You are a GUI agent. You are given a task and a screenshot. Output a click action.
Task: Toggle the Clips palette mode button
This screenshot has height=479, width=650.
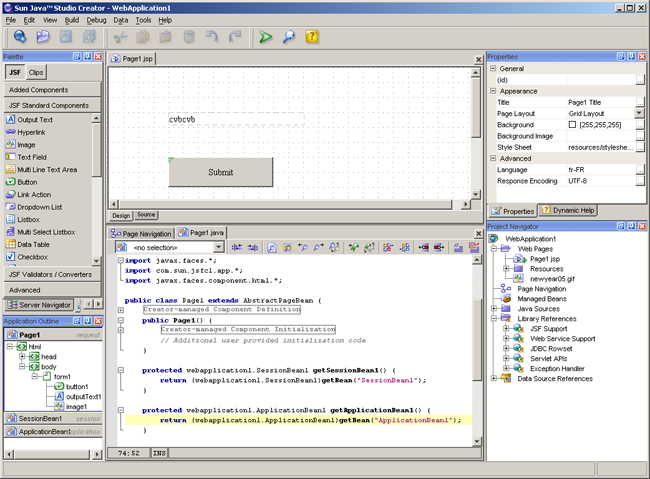tap(36, 73)
